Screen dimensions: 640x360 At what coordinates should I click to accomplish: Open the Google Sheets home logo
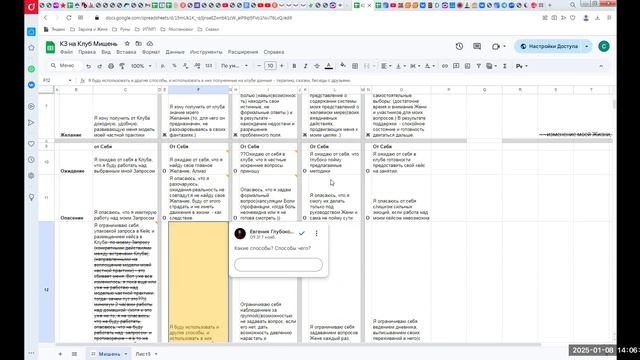click(50, 47)
